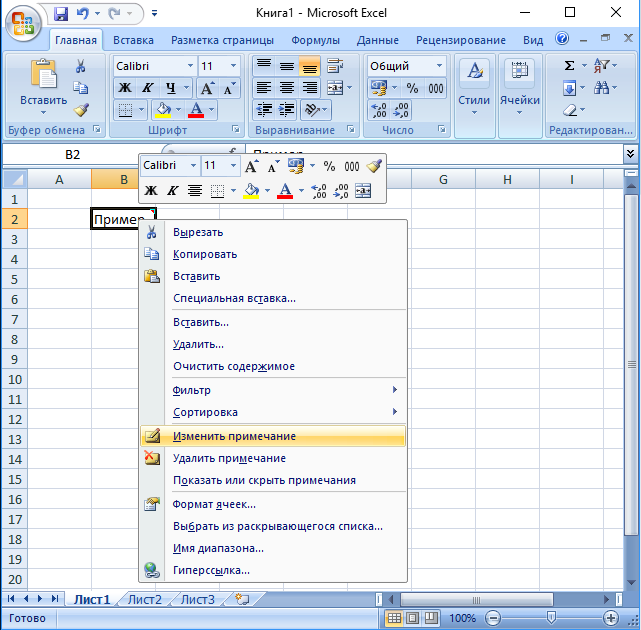The image size is (641, 630).
Task: Expand the formula bar chevron
Action: 630,154
